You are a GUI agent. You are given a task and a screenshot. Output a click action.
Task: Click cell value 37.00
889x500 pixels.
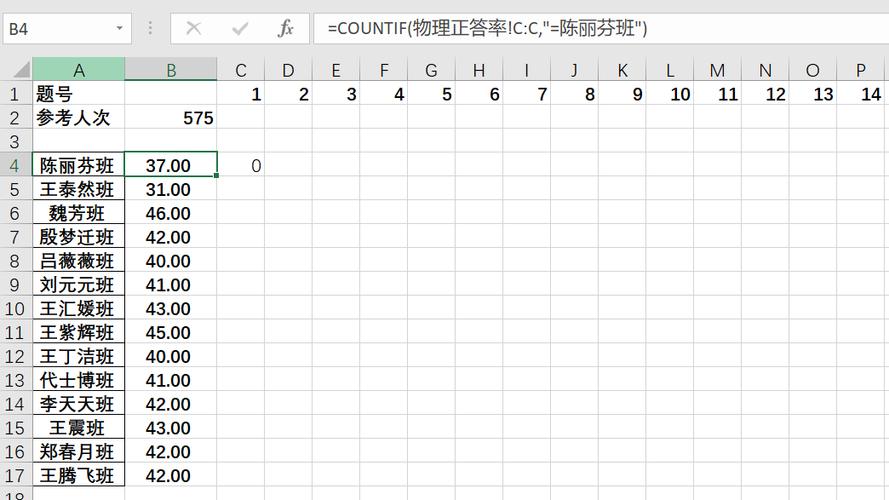tap(171, 166)
